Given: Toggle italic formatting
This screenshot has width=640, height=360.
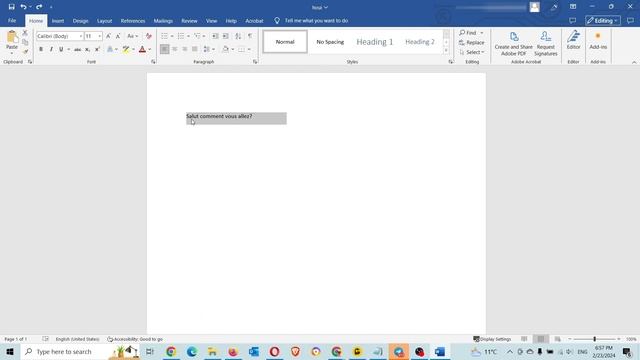Looking at the screenshot, I should tap(51, 49).
